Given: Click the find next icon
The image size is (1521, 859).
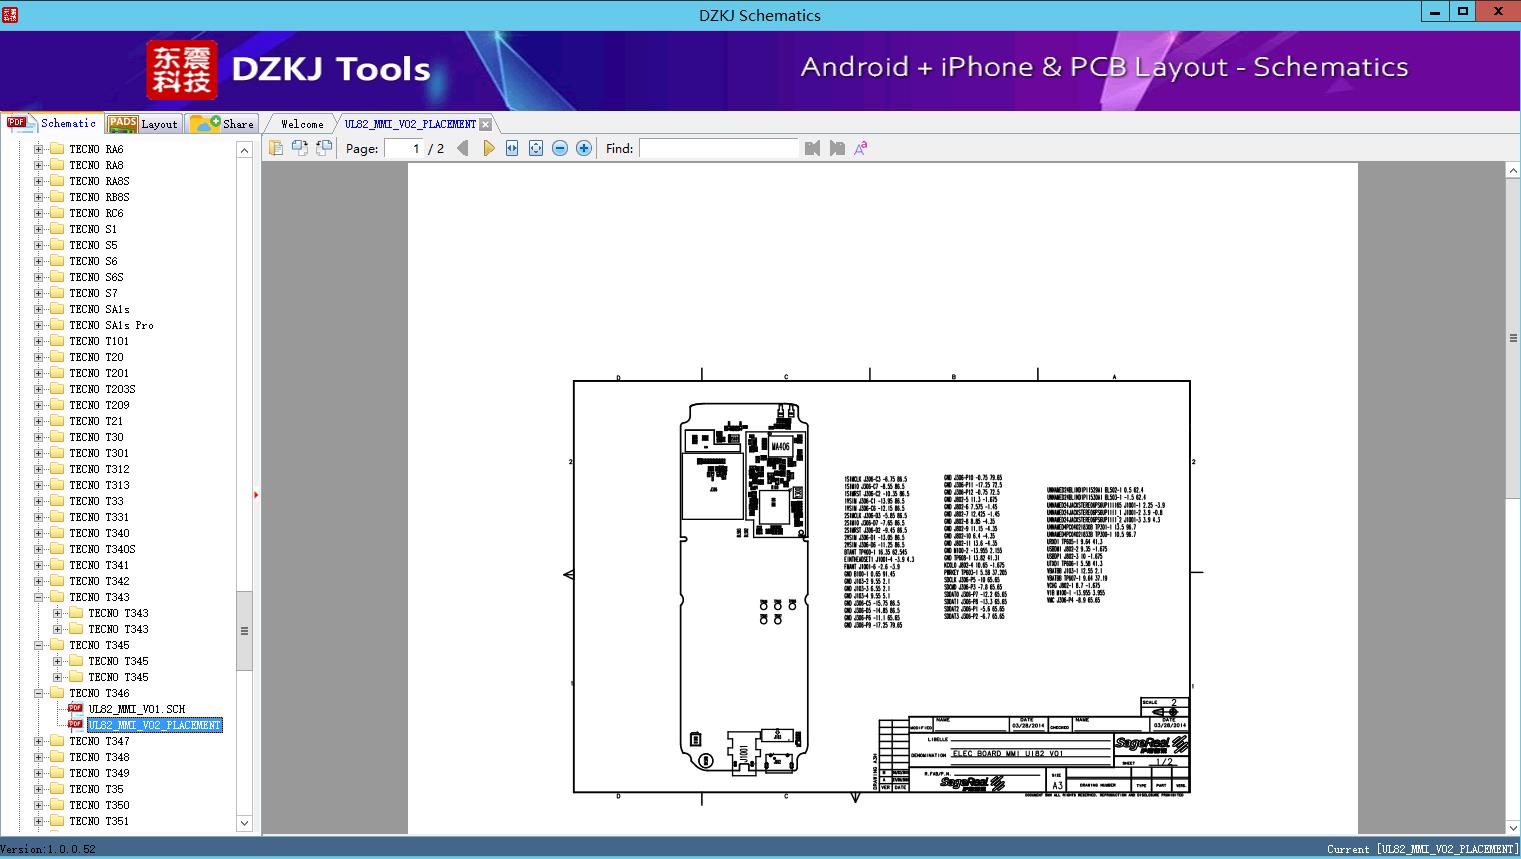Looking at the screenshot, I should pos(837,148).
